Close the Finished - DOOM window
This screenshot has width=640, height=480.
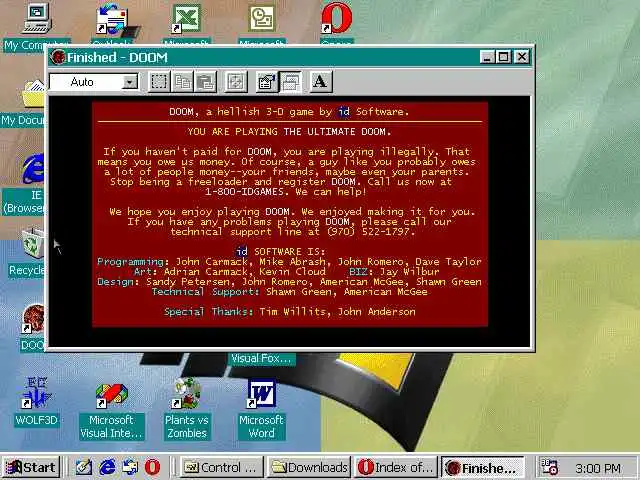click(x=522, y=57)
